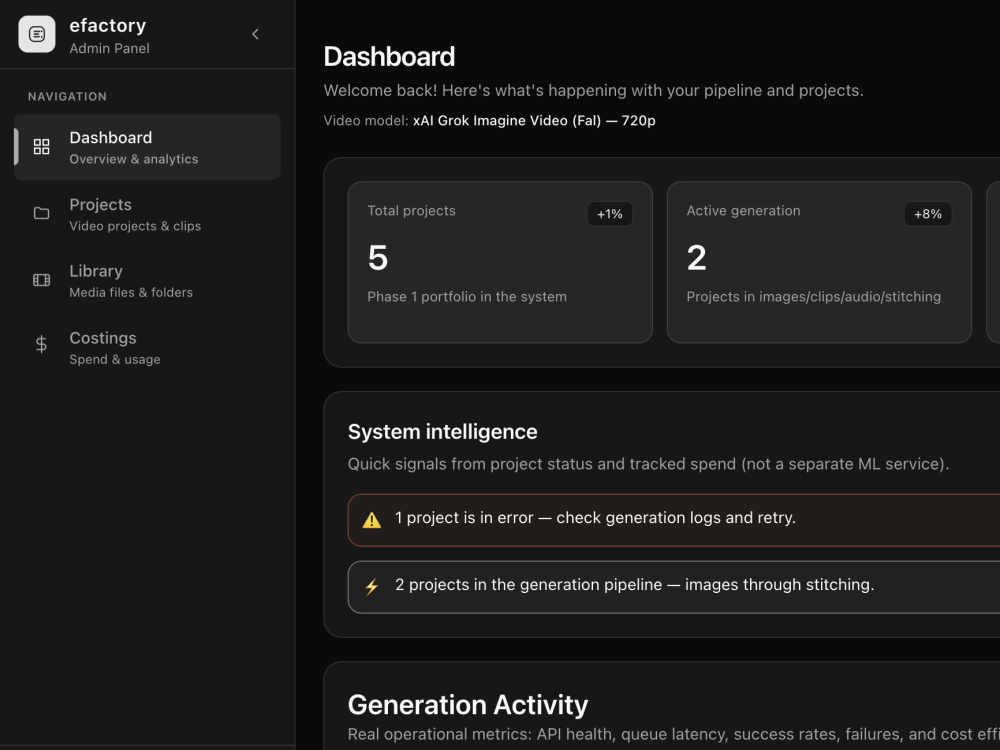
Task: Go to Projects in the sidebar
Action: [x=147, y=214]
